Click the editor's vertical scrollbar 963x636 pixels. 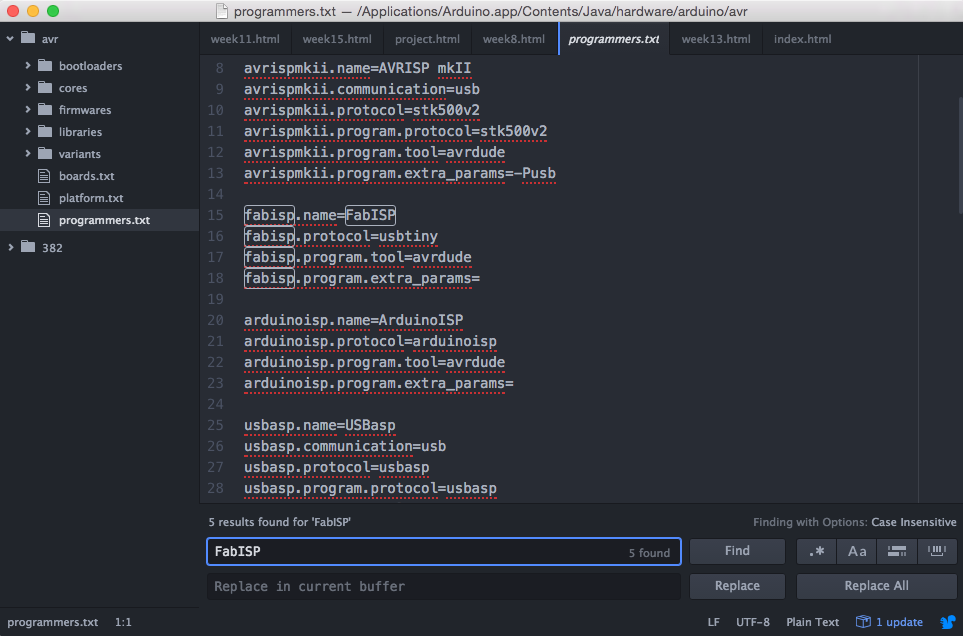click(x=959, y=155)
